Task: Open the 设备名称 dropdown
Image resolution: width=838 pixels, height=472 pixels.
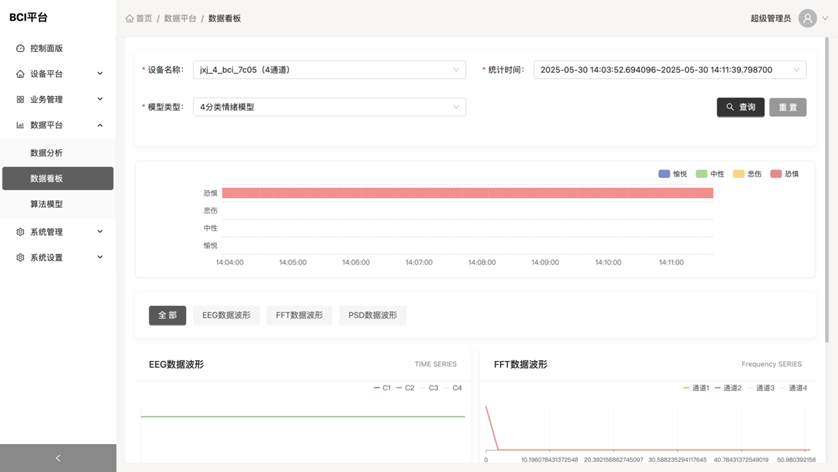Action: (328, 70)
